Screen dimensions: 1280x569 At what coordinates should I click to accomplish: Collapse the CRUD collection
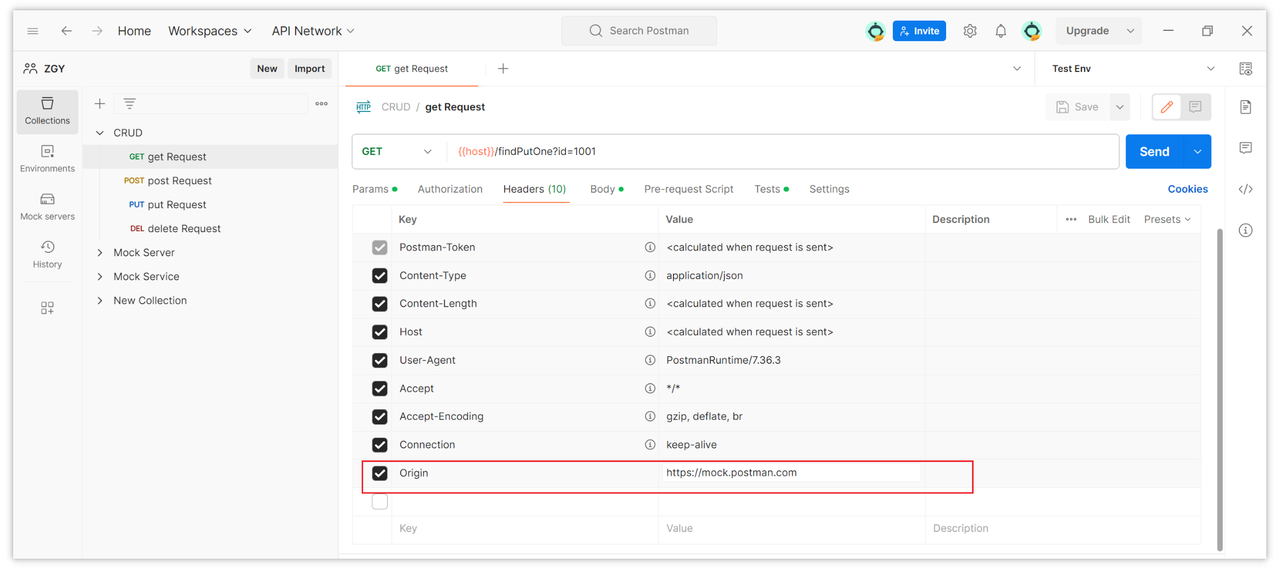(100, 133)
